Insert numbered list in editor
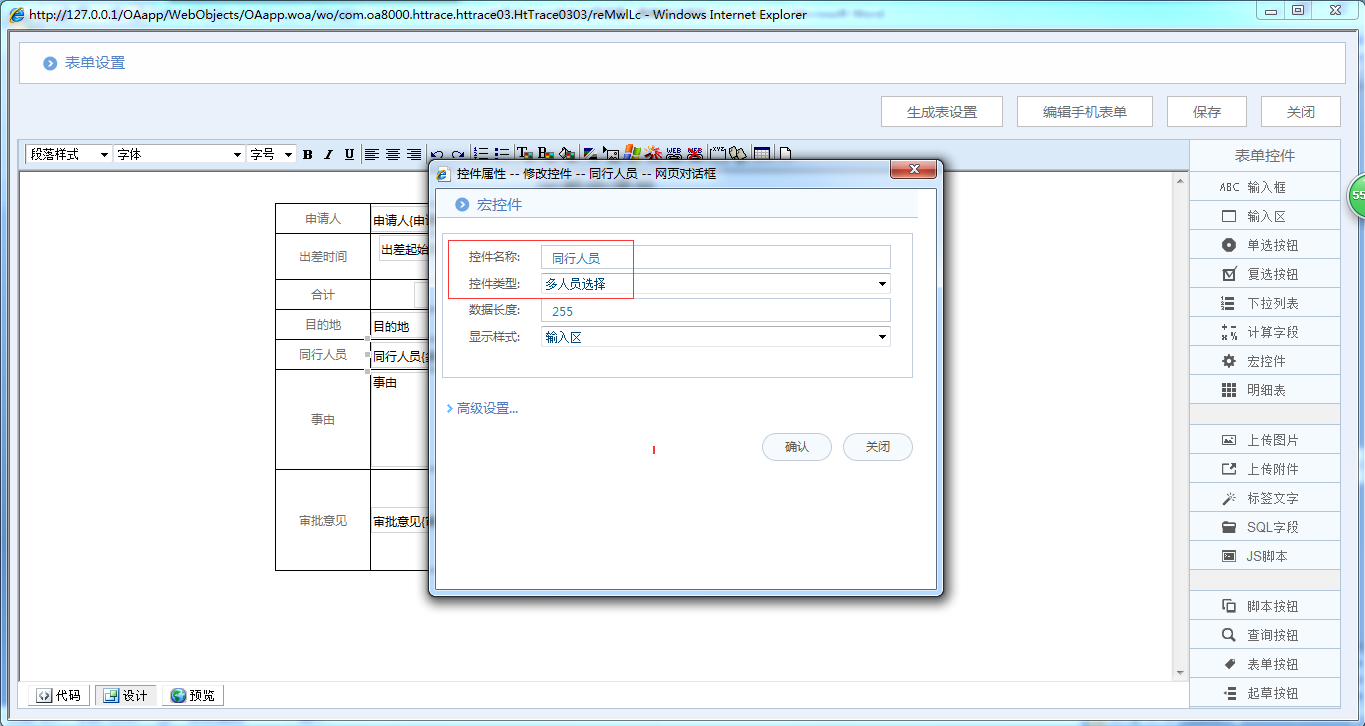The height and width of the screenshot is (726, 1365). 481,154
